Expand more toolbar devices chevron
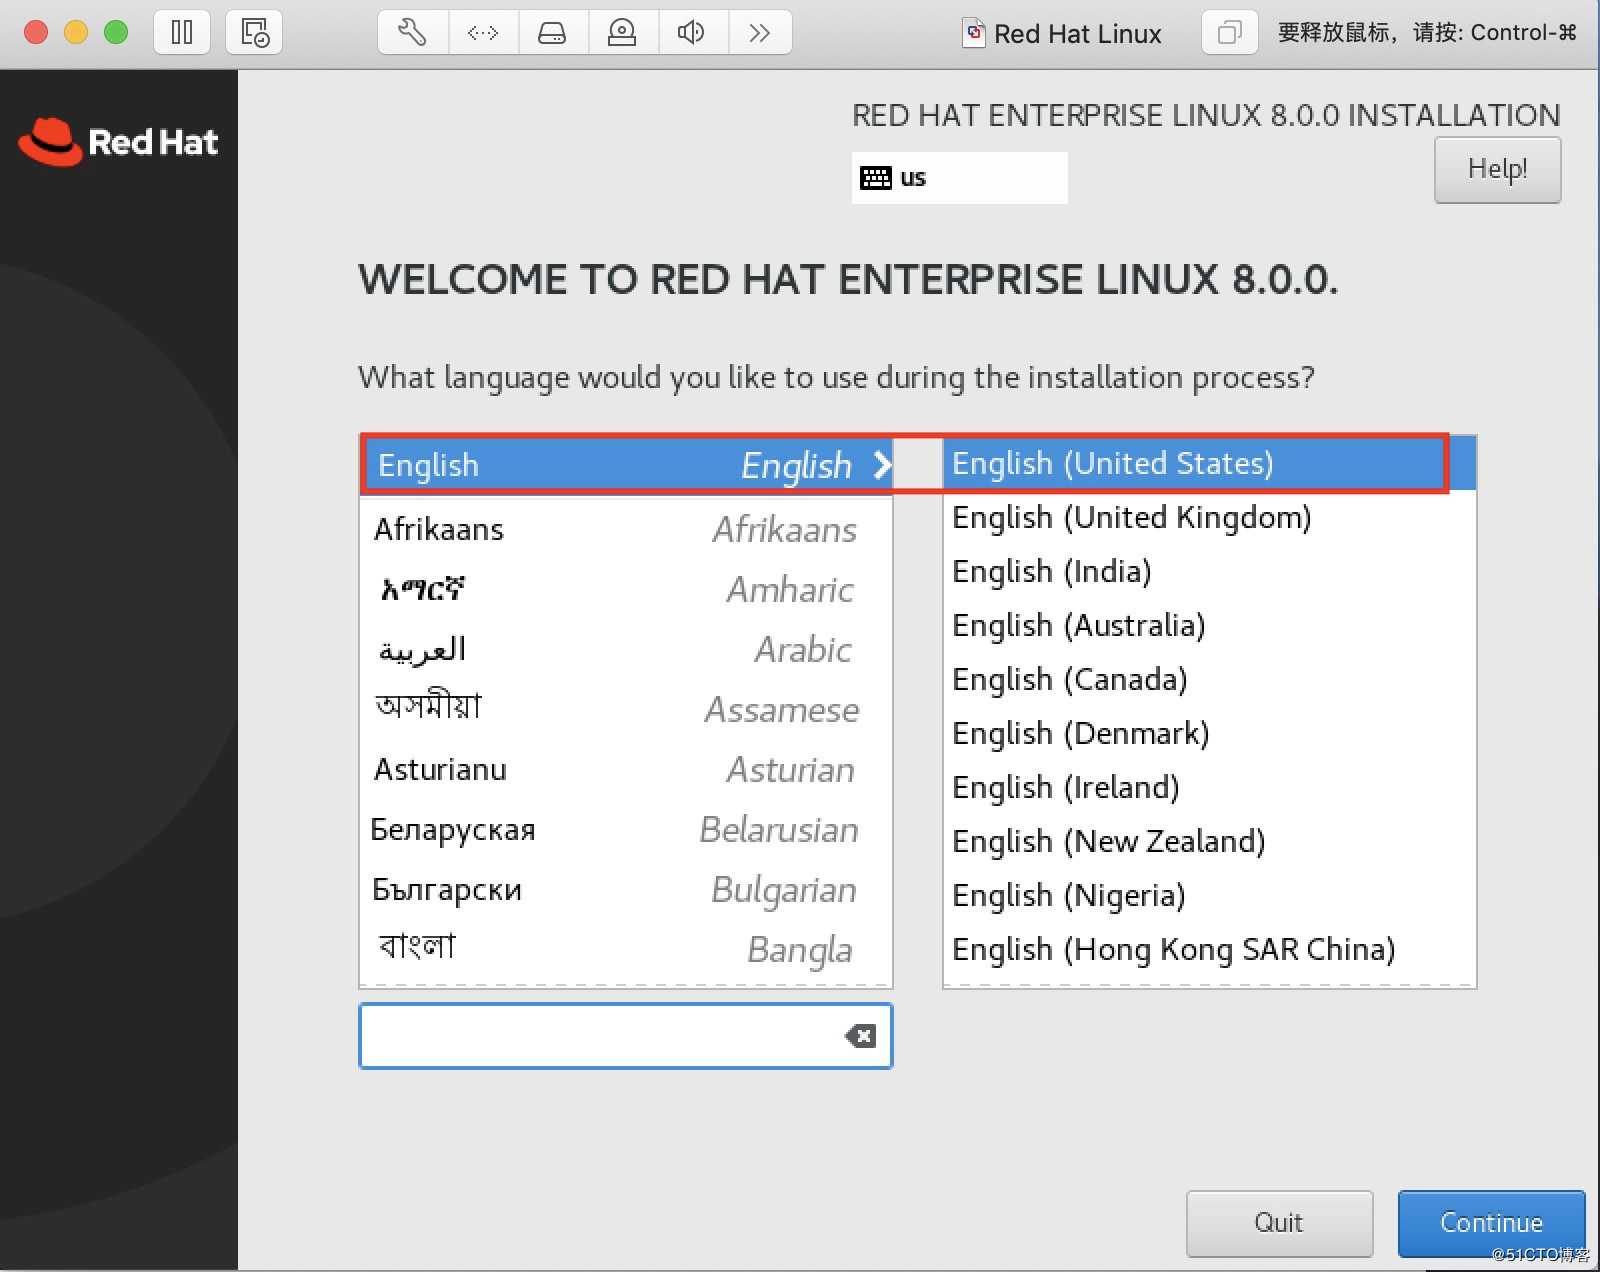 click(760, 33)
